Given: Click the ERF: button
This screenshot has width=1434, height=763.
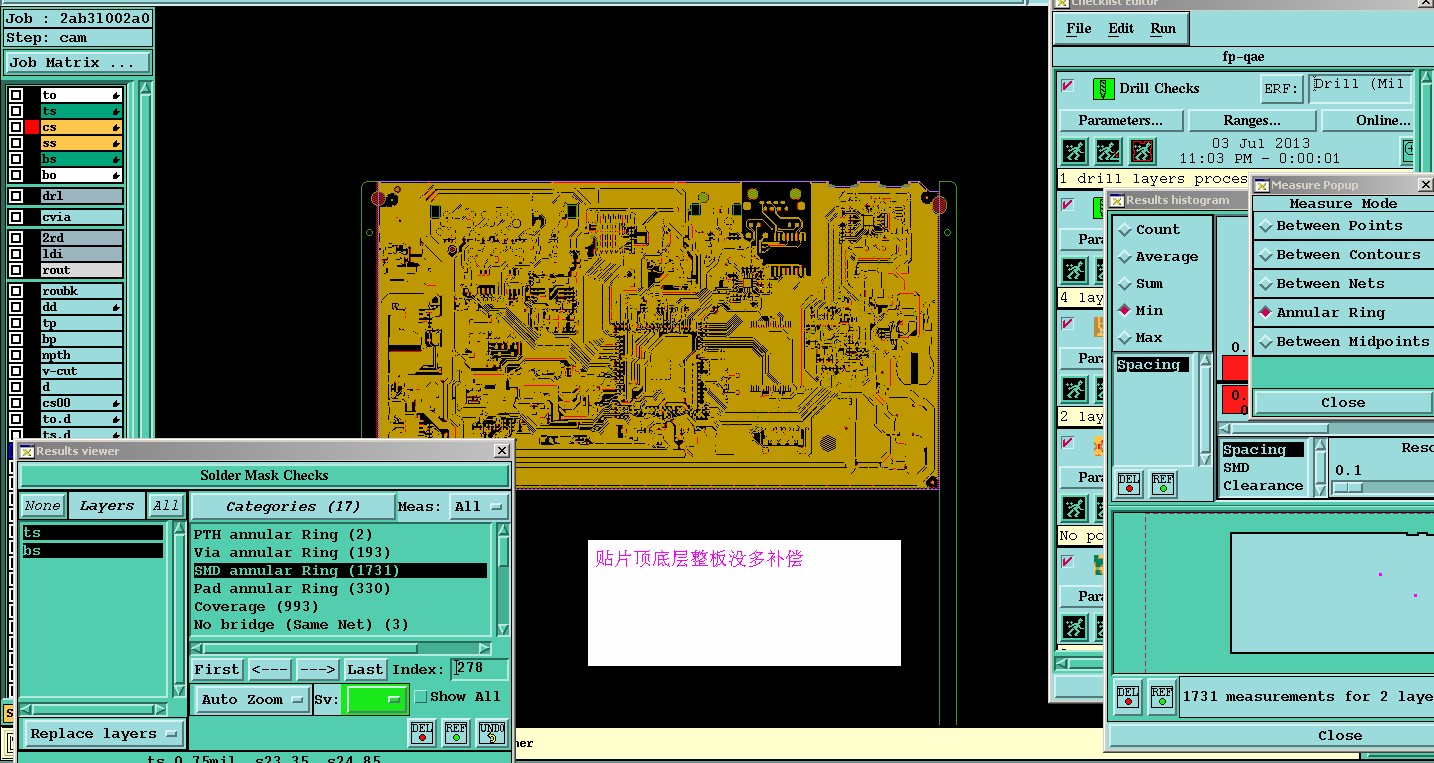Looking at the screenshot, I should (1282, 89).
